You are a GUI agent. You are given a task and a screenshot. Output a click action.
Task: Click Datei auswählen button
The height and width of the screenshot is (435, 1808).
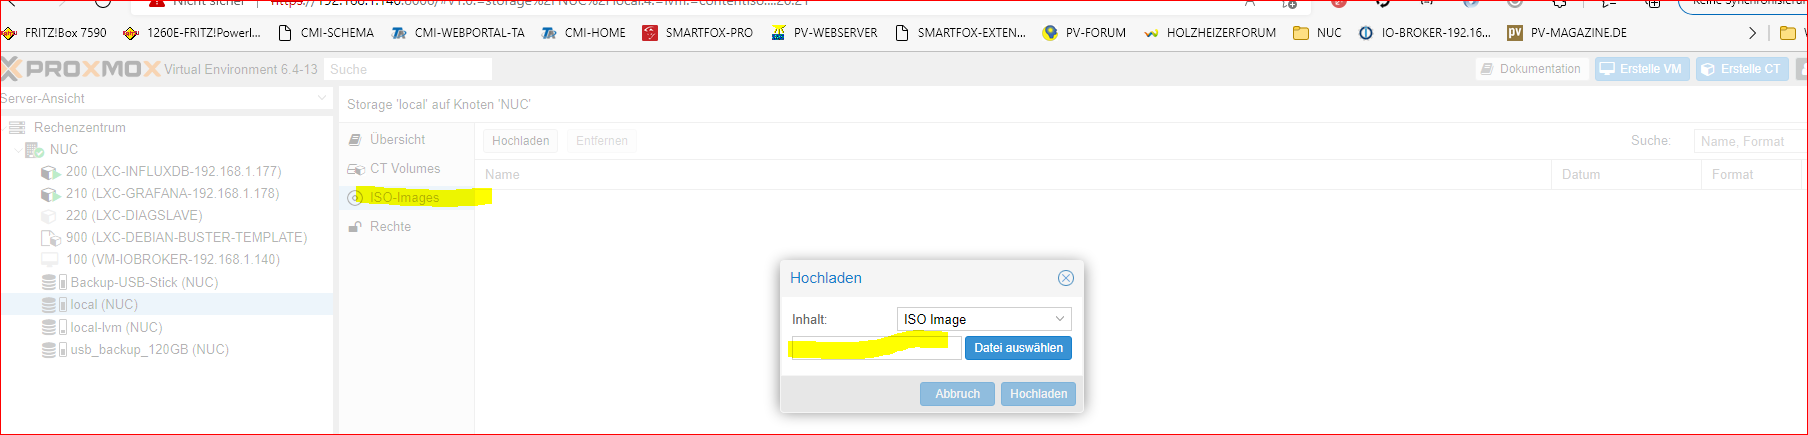click(x=1018, y=347)
